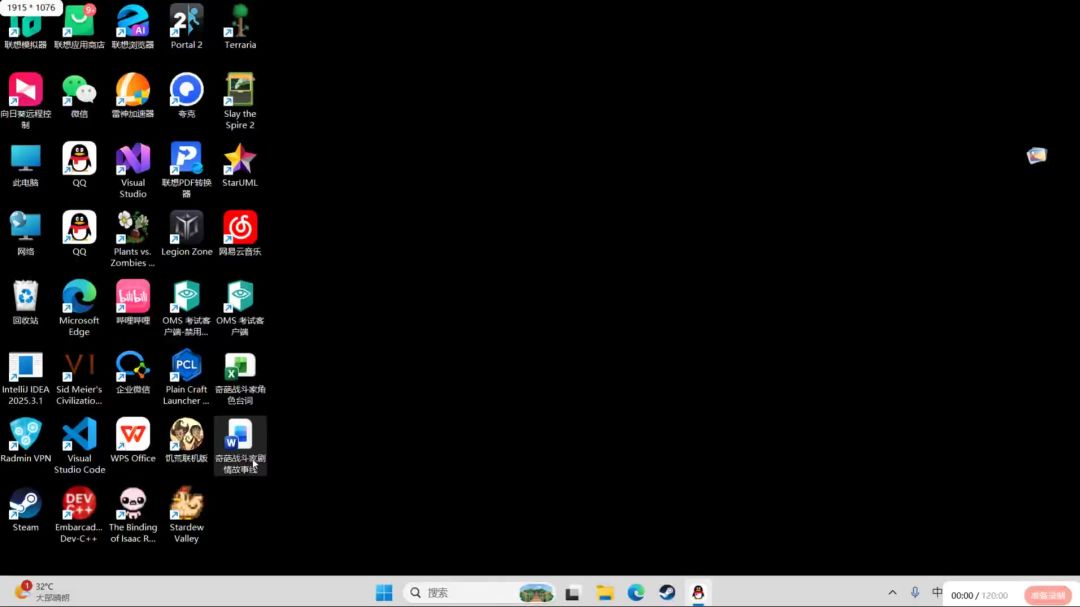The height and width of the screenshot is (607, 1080).
Task: Open the 32°C weather widget
Action: [x=43, y=592]
